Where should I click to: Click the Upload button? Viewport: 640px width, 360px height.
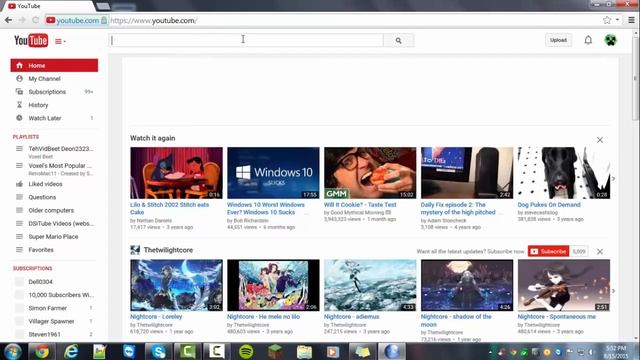[x=558, y=40]
